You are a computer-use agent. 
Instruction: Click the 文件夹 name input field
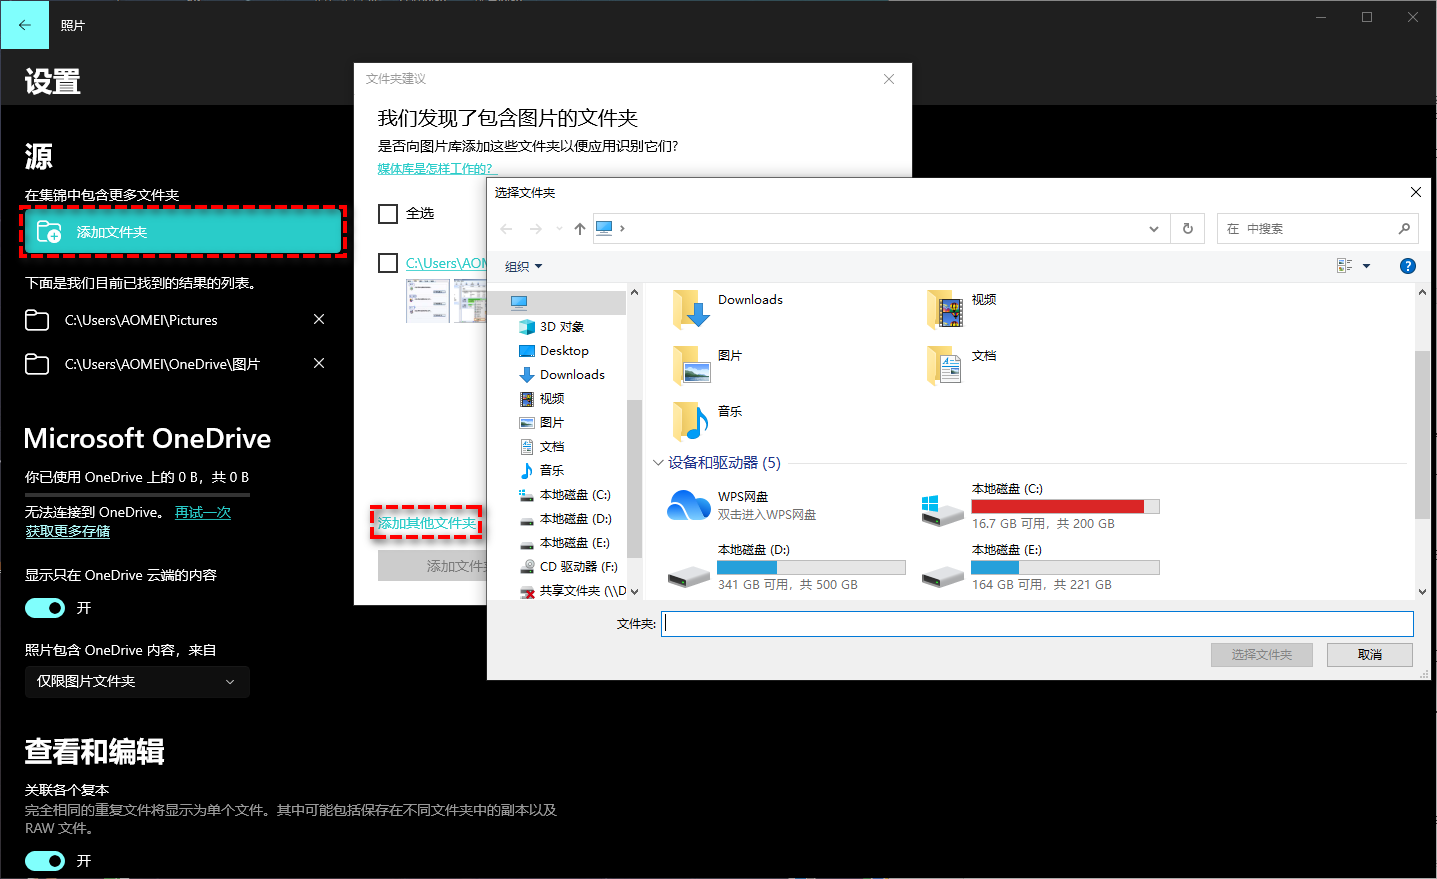point(1037,624)
